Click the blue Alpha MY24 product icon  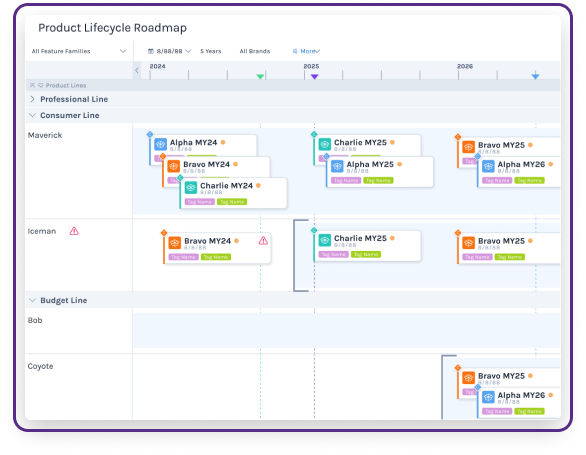pos(160,144)
